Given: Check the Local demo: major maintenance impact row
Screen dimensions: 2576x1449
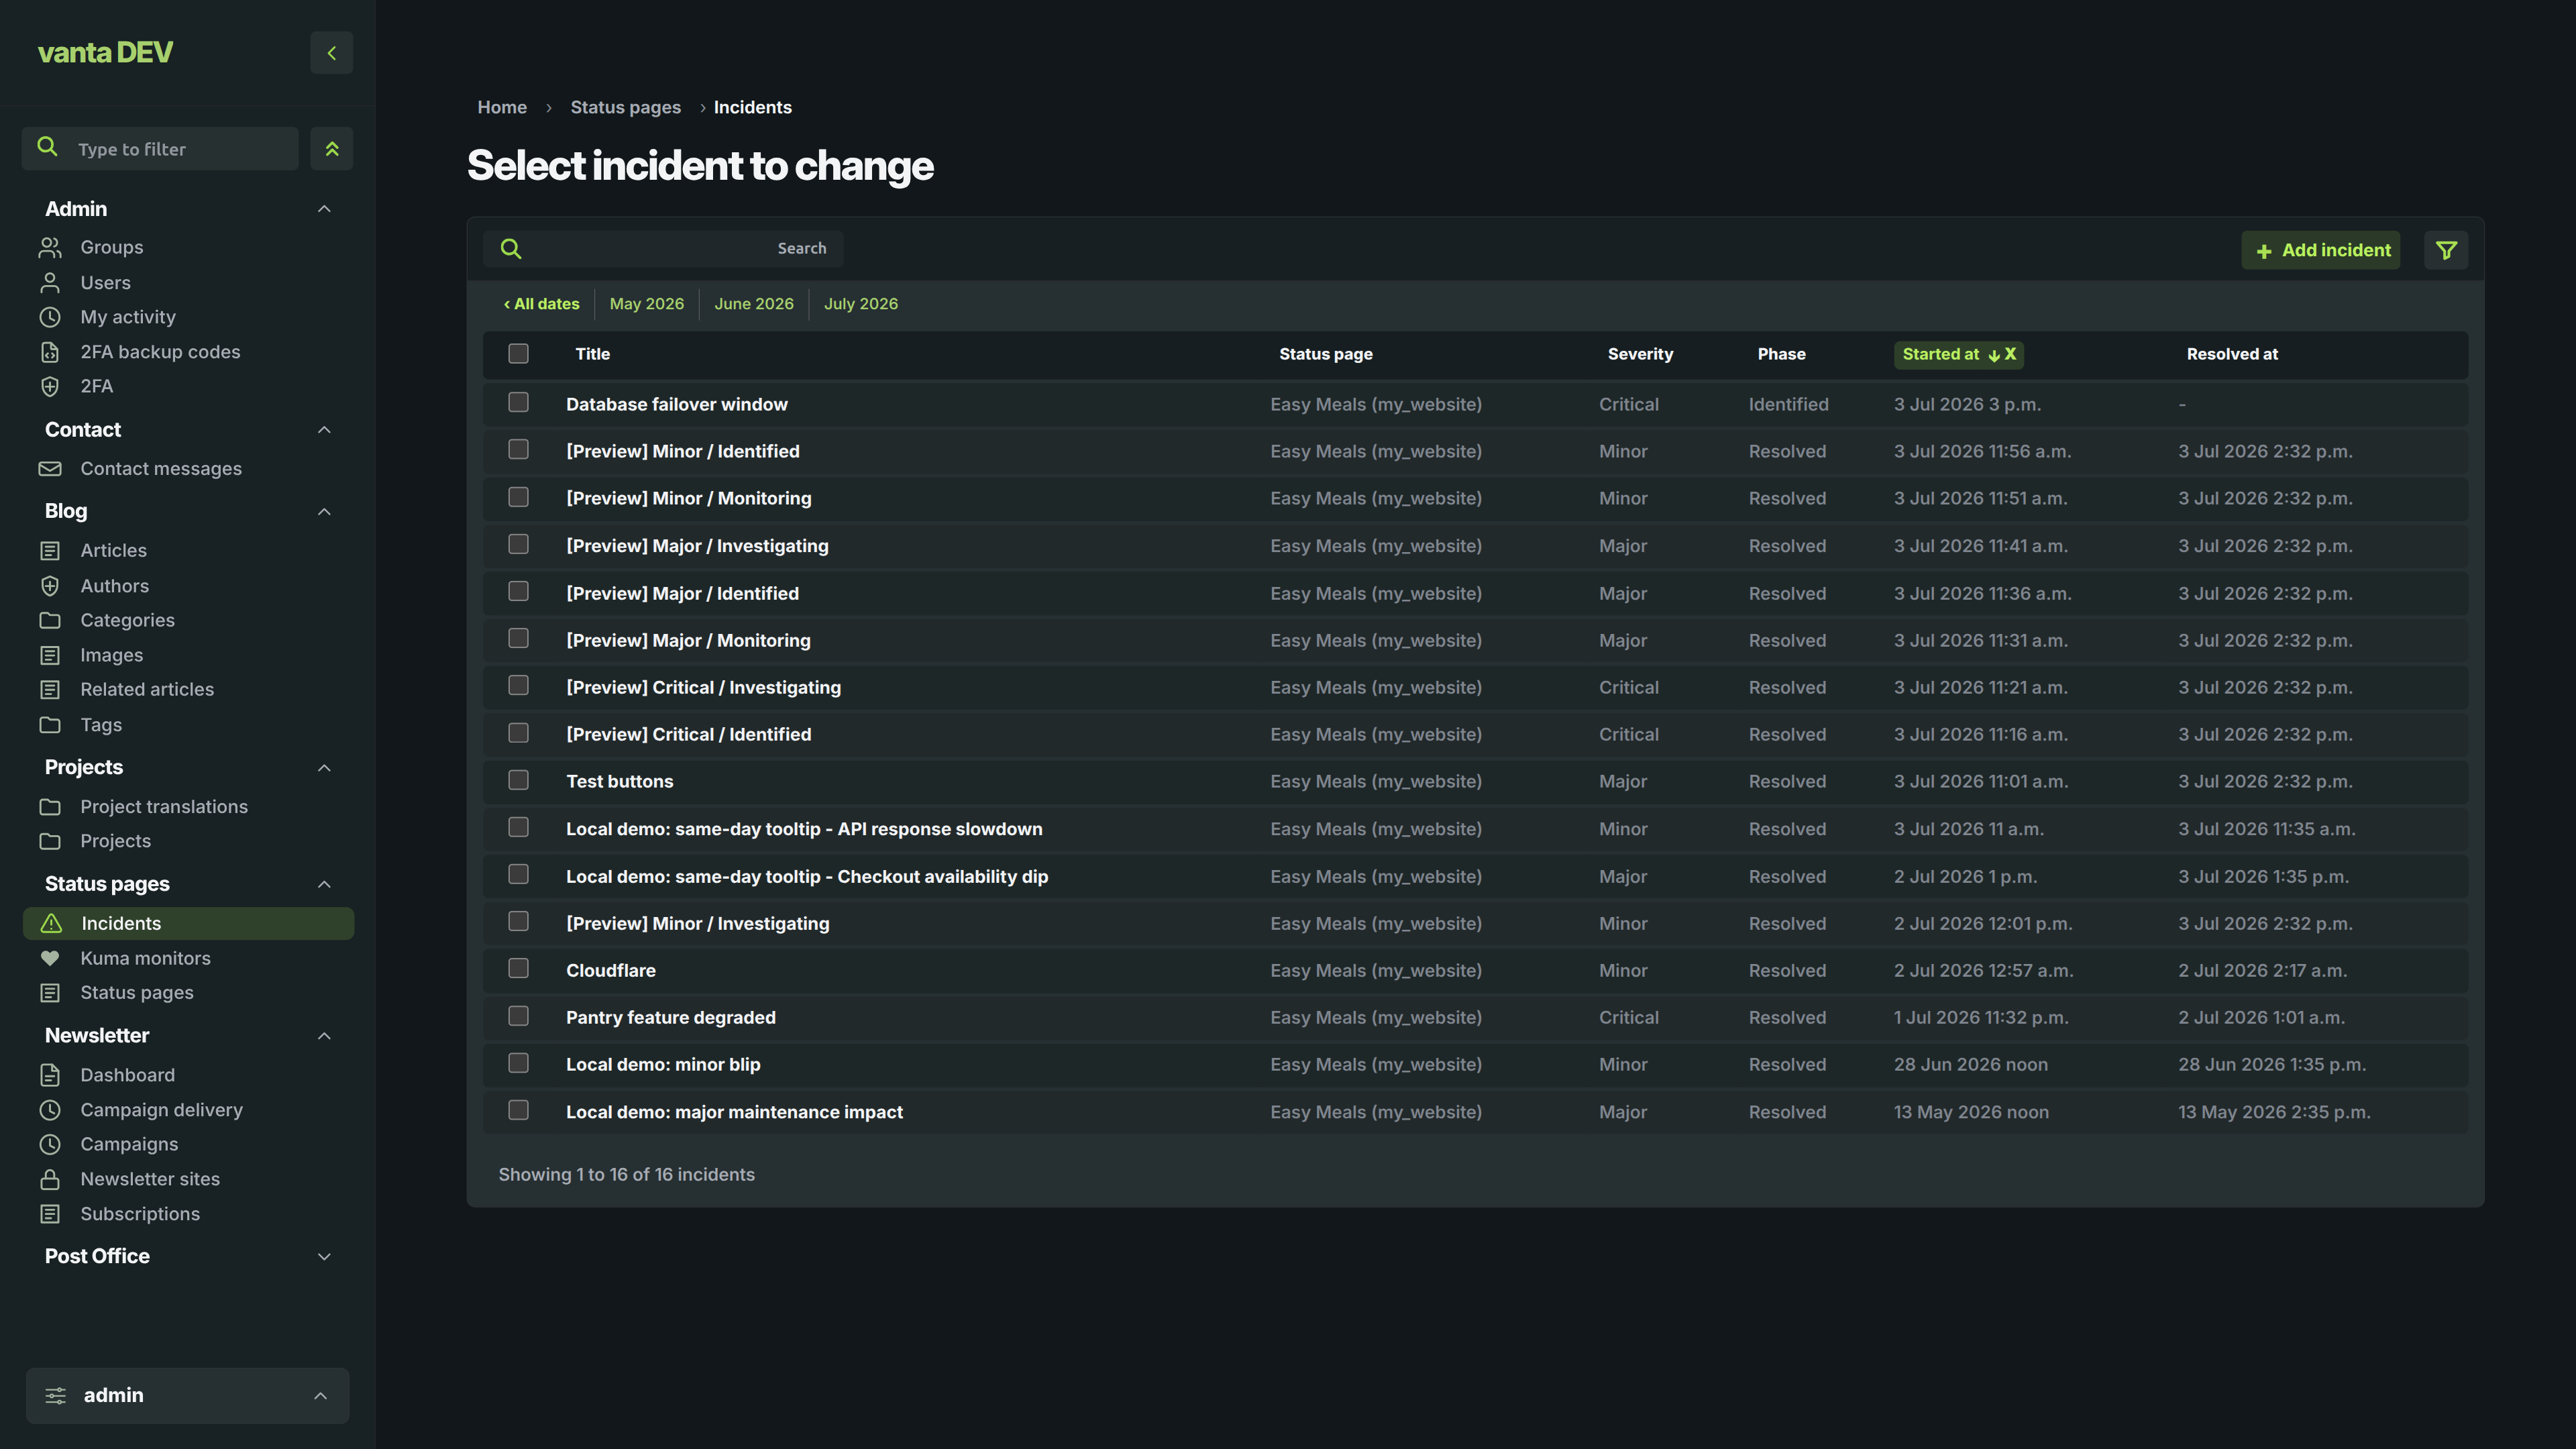Looking at the screenshot, I should pos(518,1110).
